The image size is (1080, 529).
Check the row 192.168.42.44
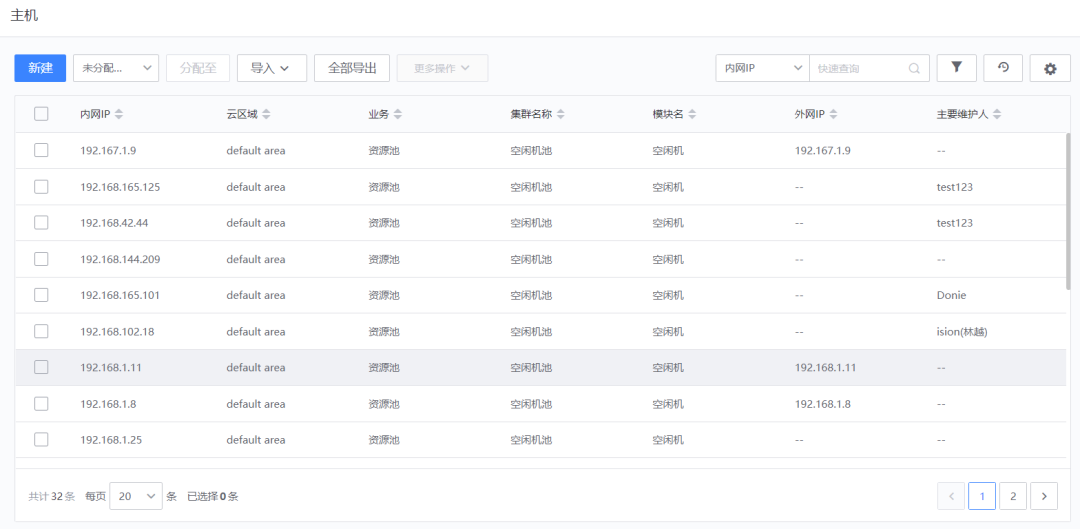[x=41, y=222]
